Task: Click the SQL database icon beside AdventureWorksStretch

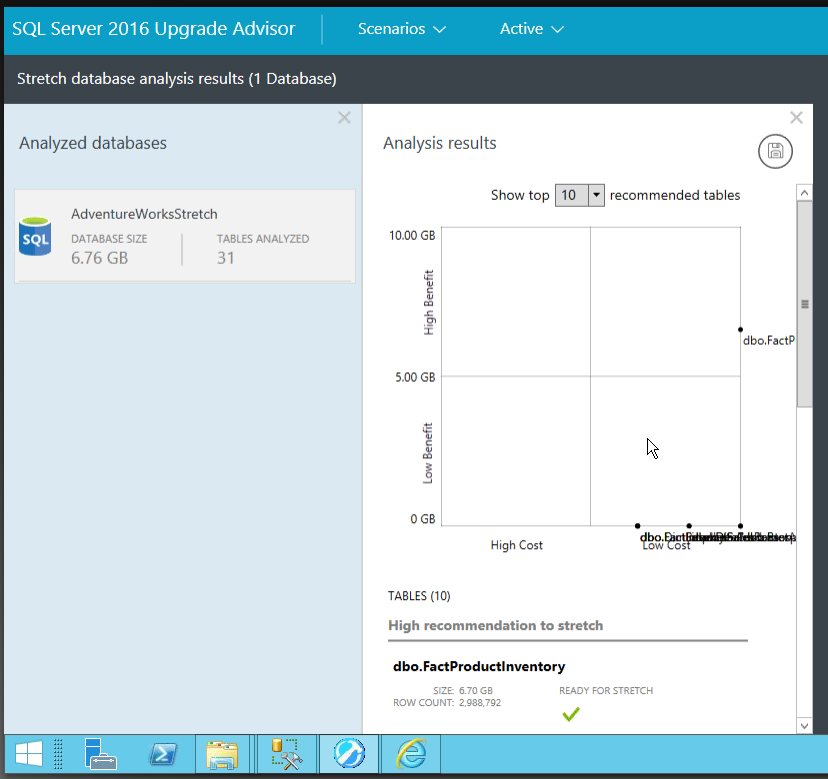Action: pos(35,238)
